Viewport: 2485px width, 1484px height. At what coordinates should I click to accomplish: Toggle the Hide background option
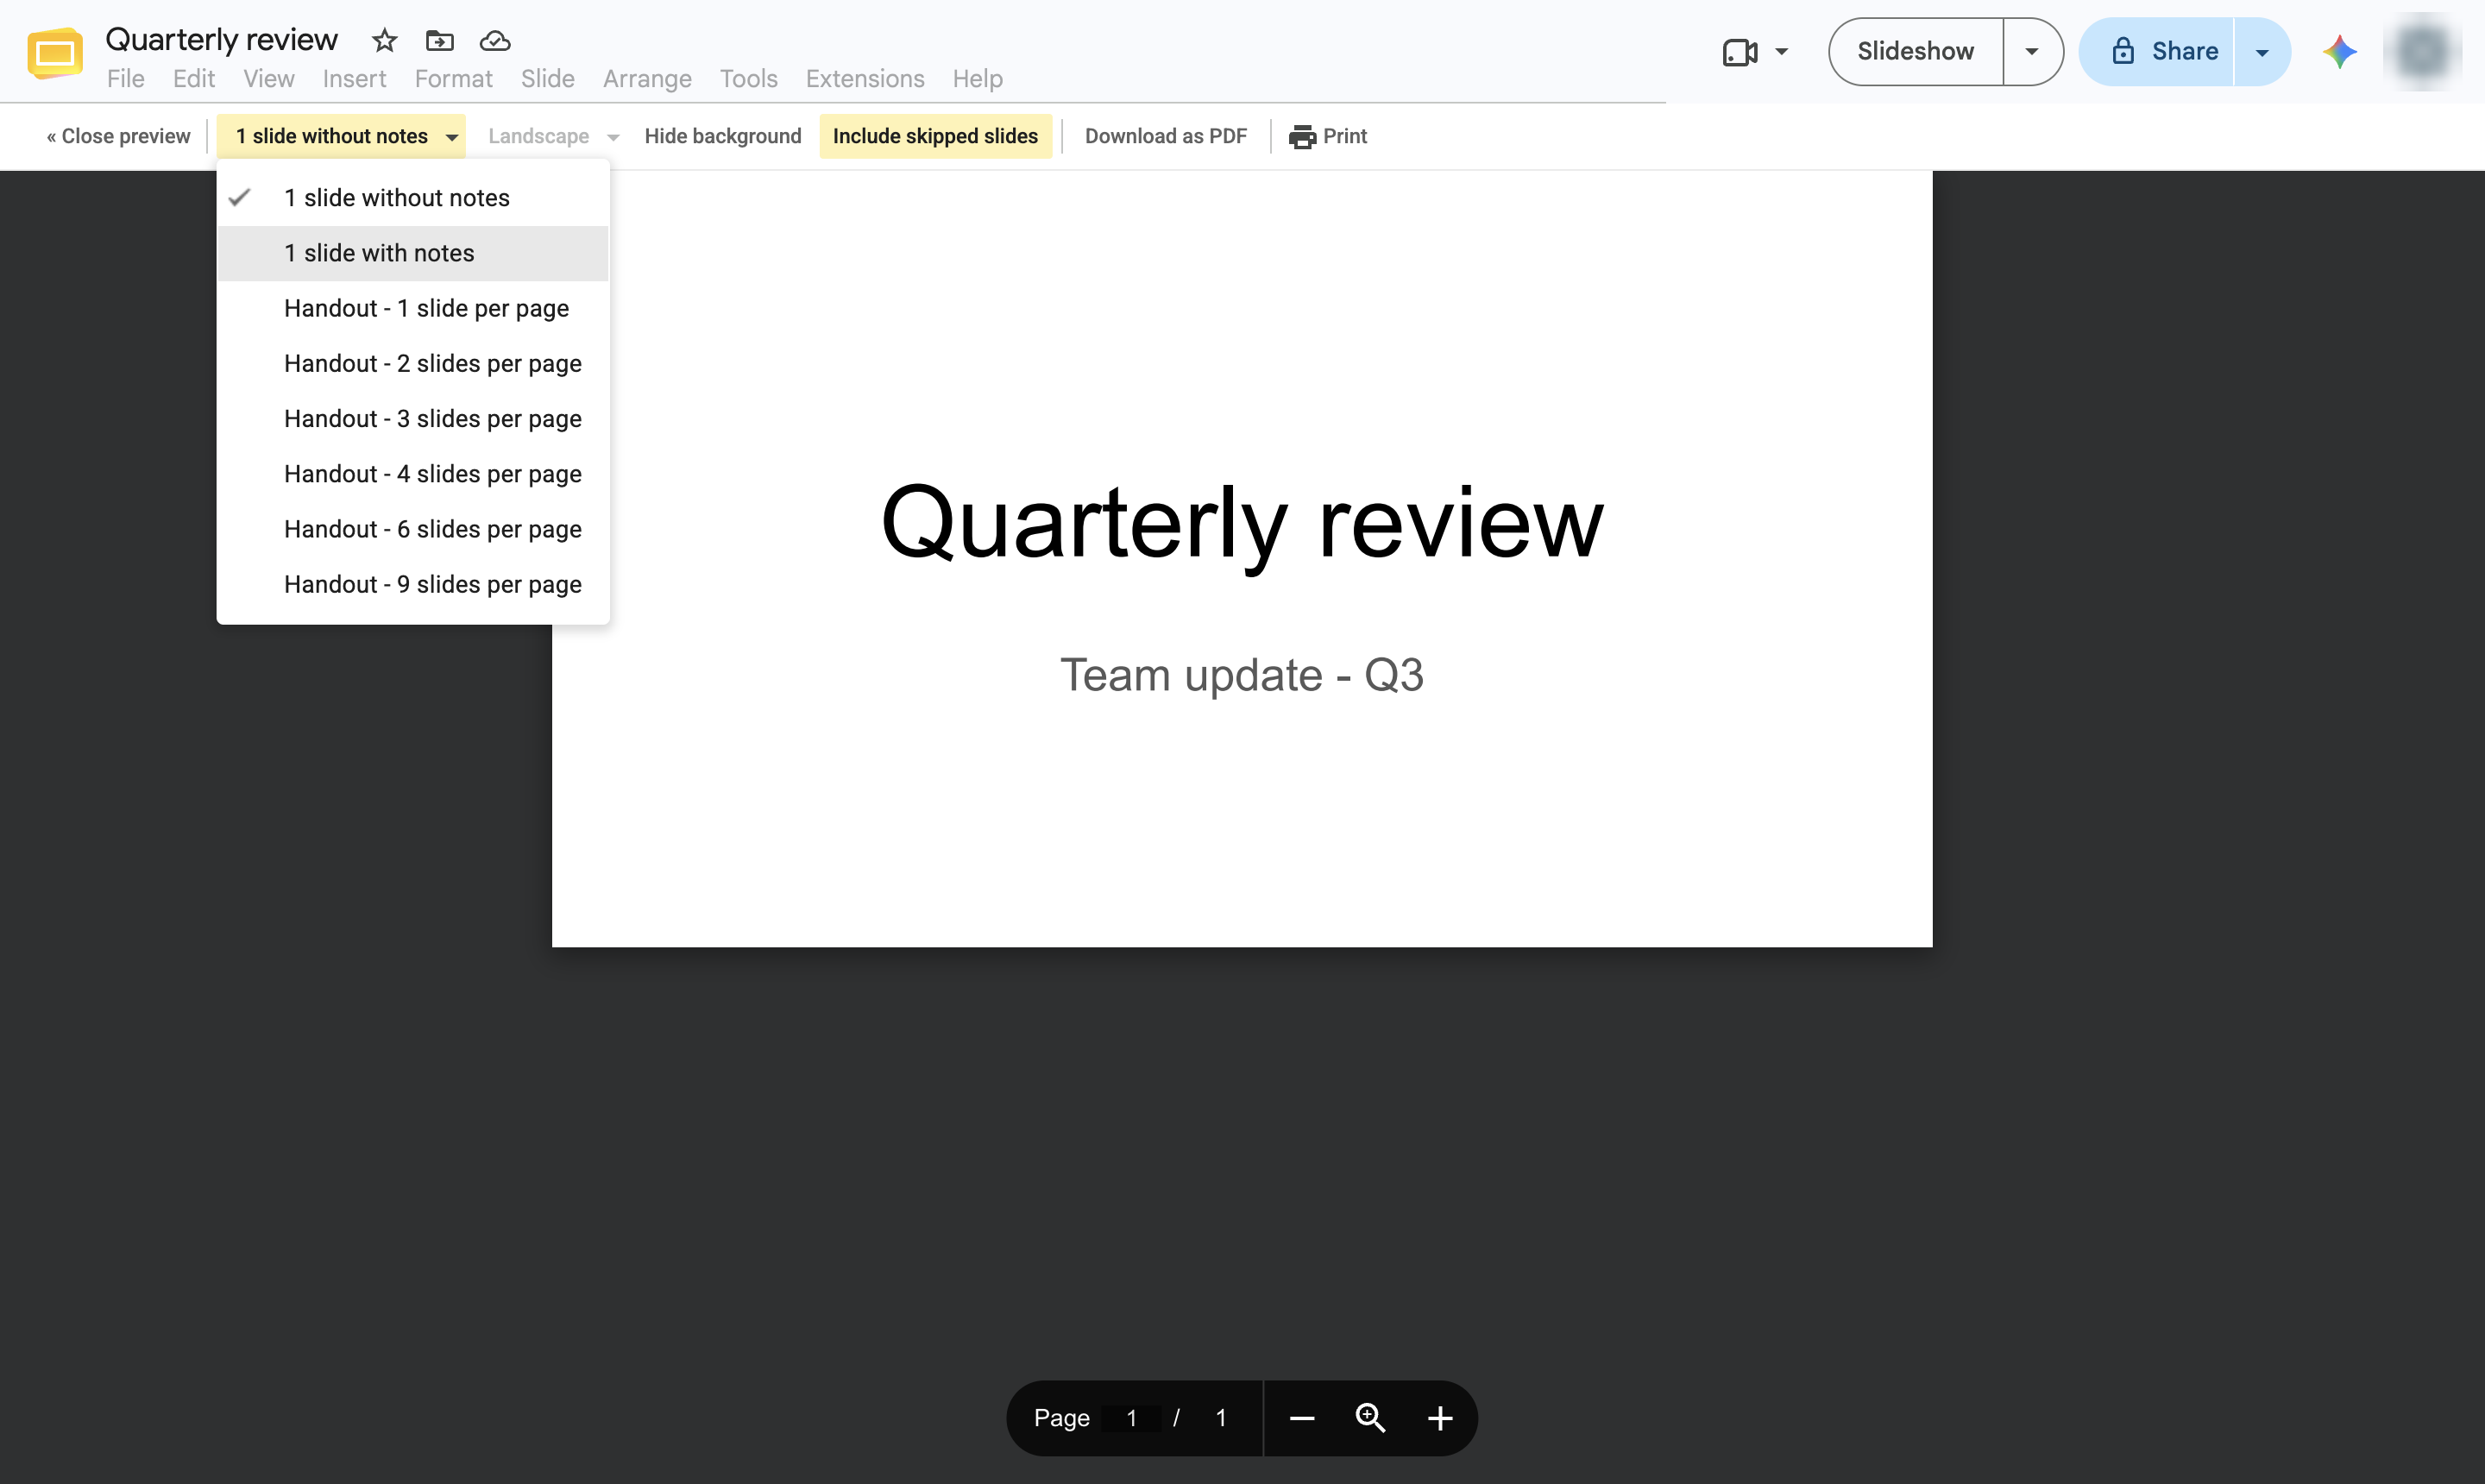click(722, 136)
